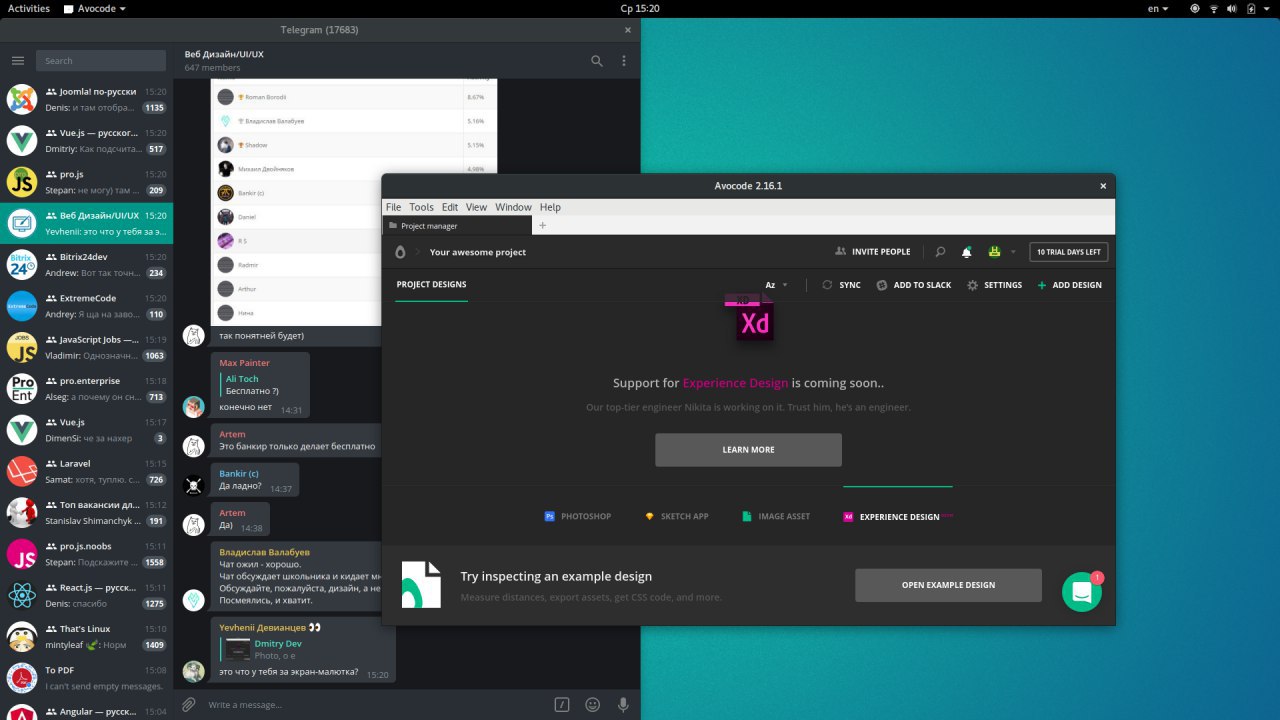Click Max Painter's name in the chat
Viewport: 1280px width, 720px height.
[245, 363]
